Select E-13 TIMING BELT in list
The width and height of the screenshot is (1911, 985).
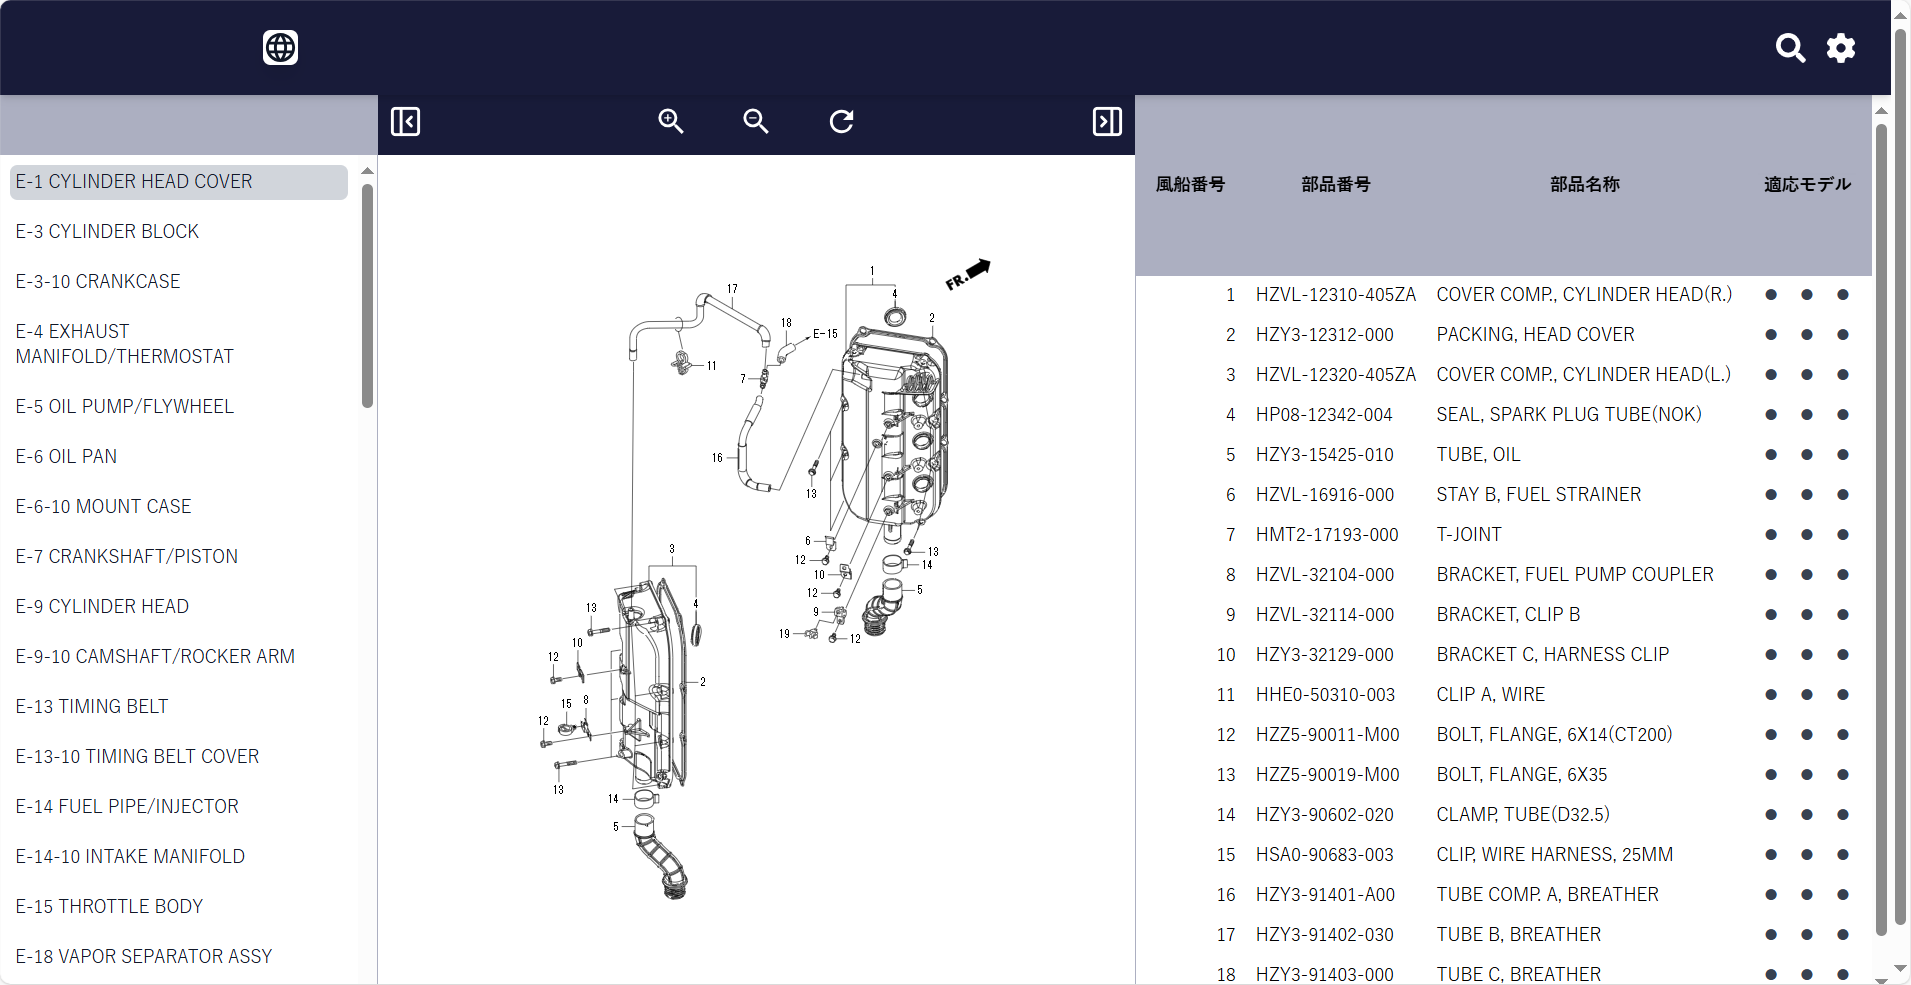(x=91, y=707)
